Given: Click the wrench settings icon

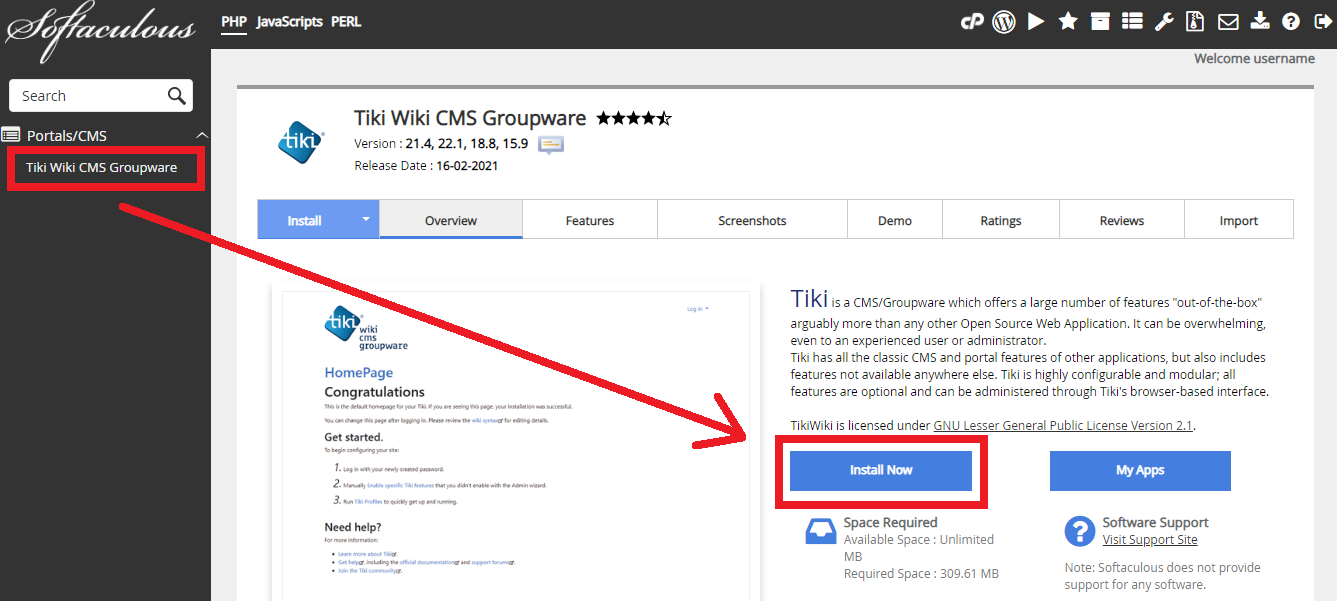Looking at the screenshot, I should pyautogui.click(x=1163, y=21).
